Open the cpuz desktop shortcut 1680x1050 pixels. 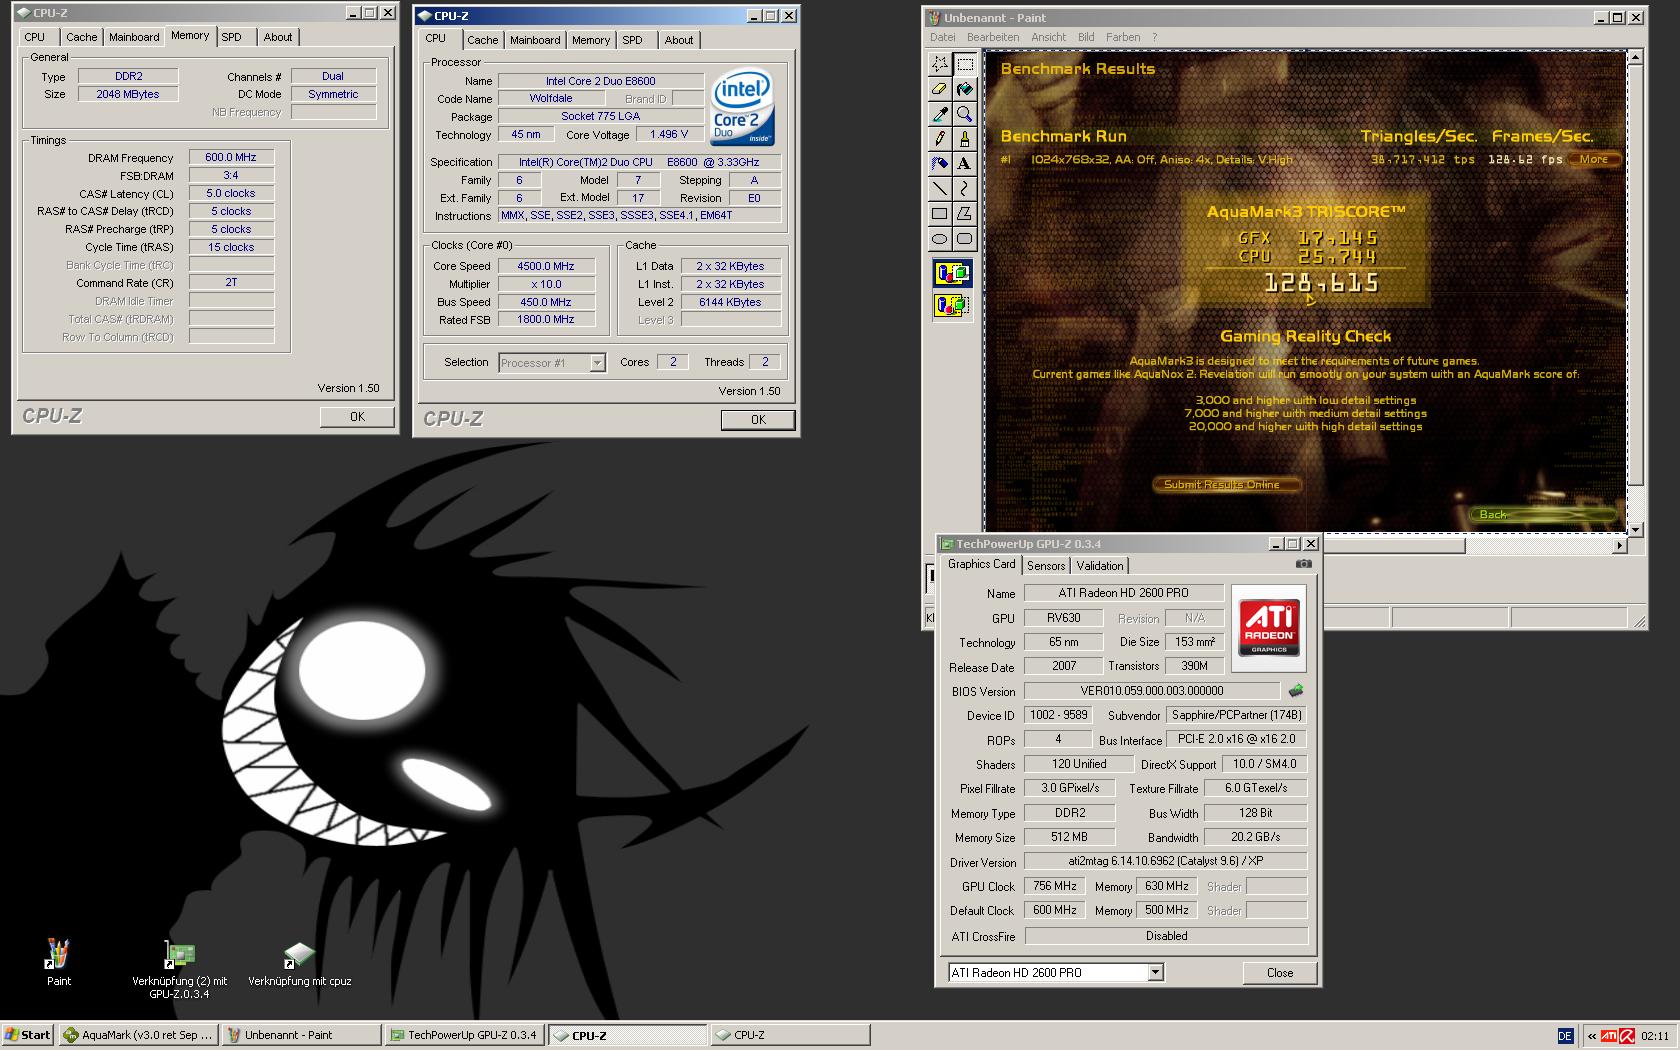coord(300,964)
